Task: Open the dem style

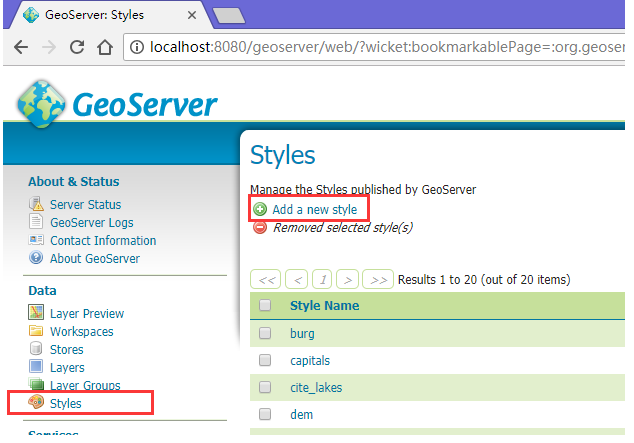Action: (x=301, y=414)
